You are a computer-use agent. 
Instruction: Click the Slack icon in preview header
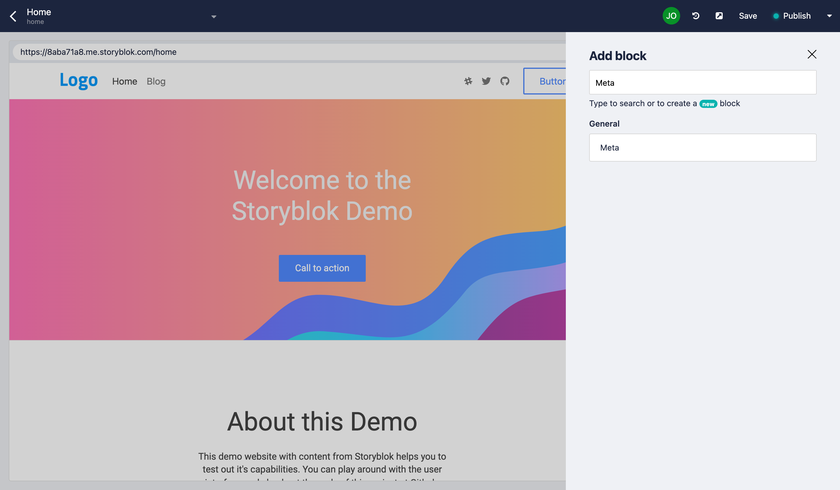[468, 81]
